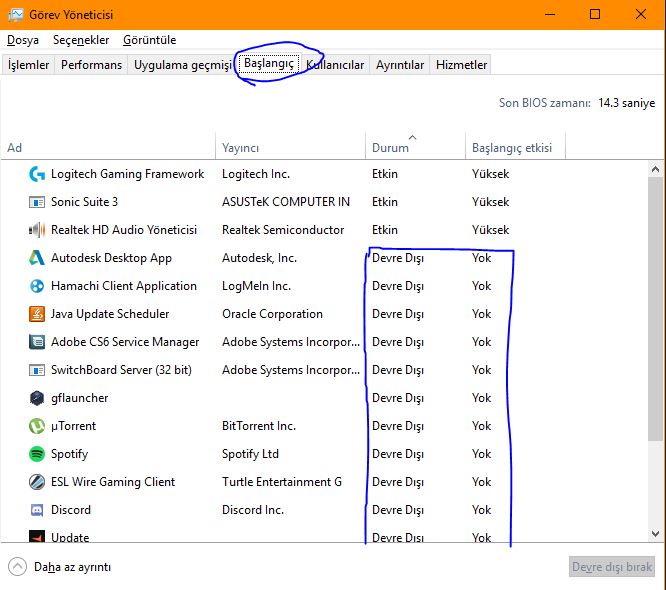Select the Spotify entry name
Image resolution: width=666 pixels, height=590 pixels.
69,454
